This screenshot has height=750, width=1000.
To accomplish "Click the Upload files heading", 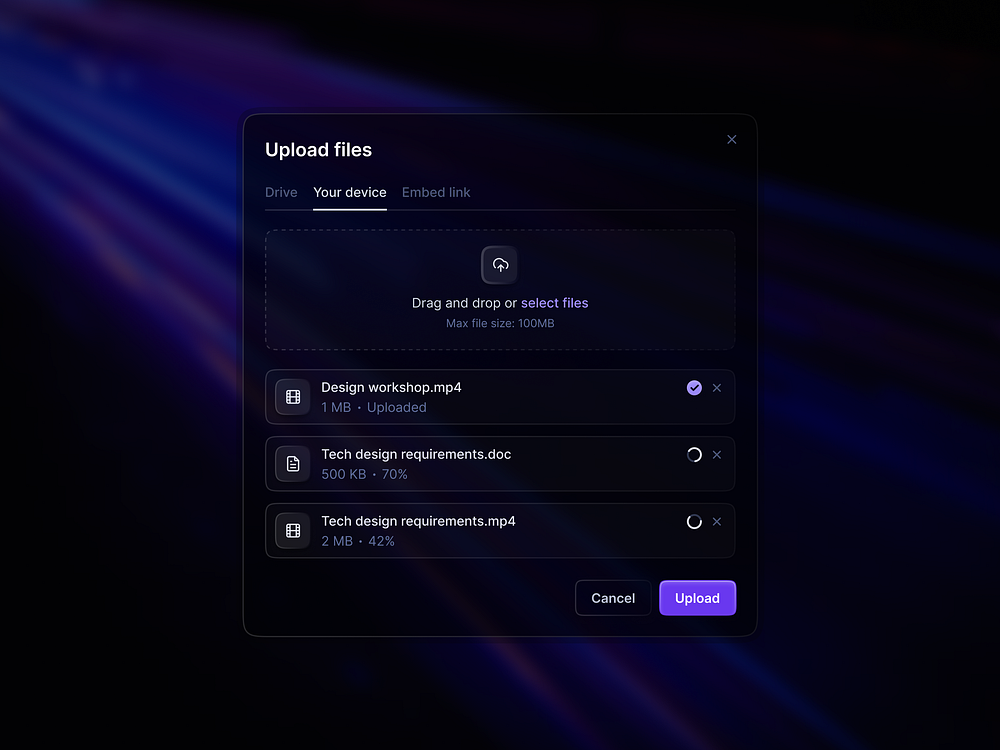I will click(x=318, y=150).
